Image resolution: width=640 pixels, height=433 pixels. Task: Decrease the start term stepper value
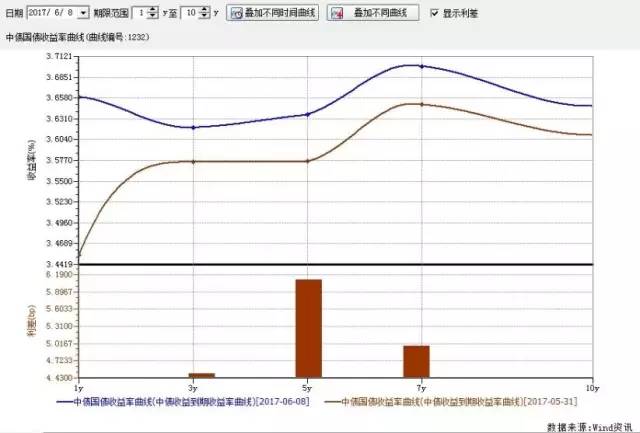(152, 18)
